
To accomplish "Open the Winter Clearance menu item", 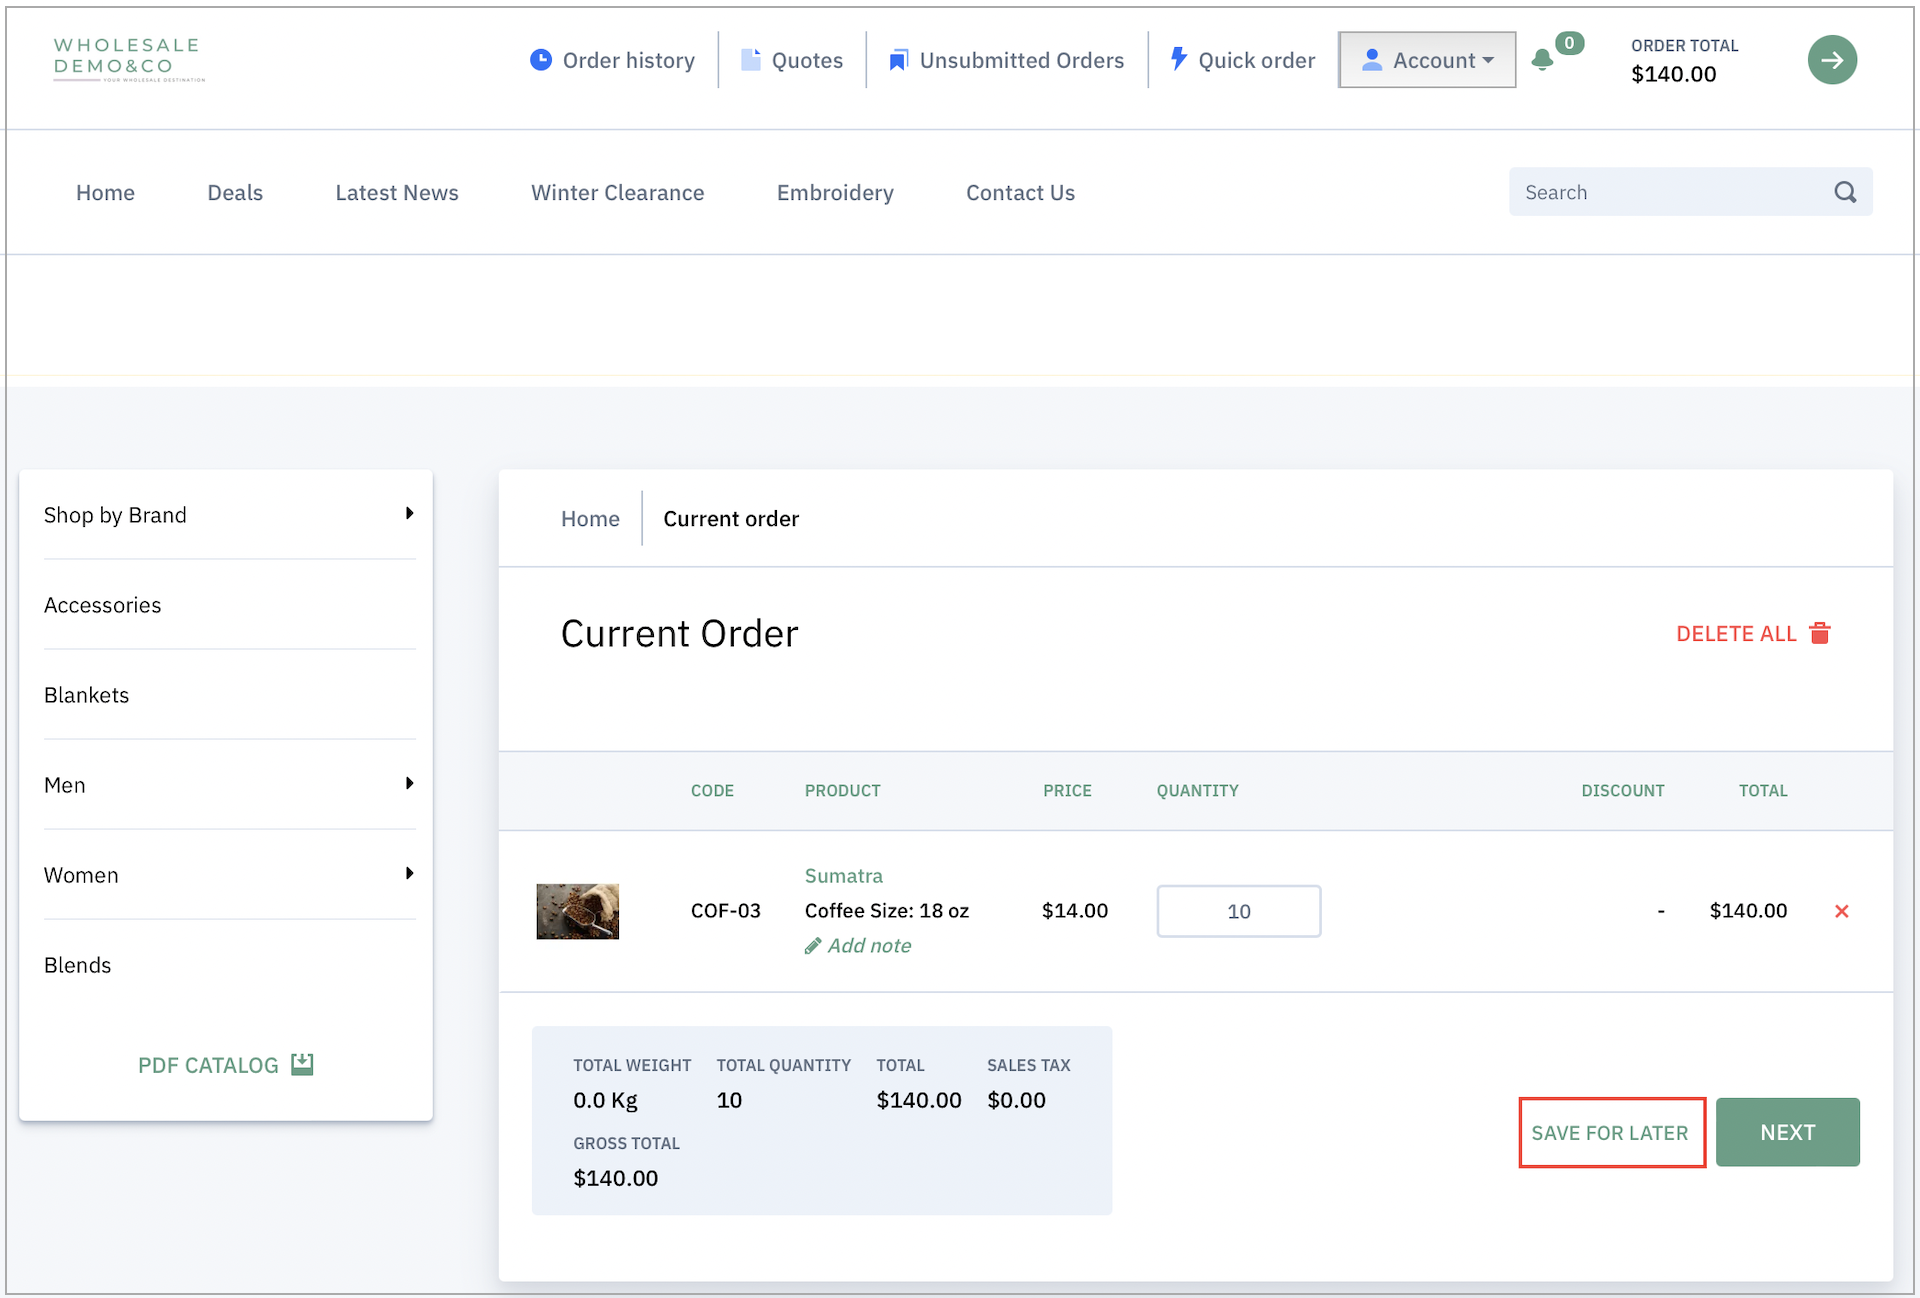I will [617, 193].
